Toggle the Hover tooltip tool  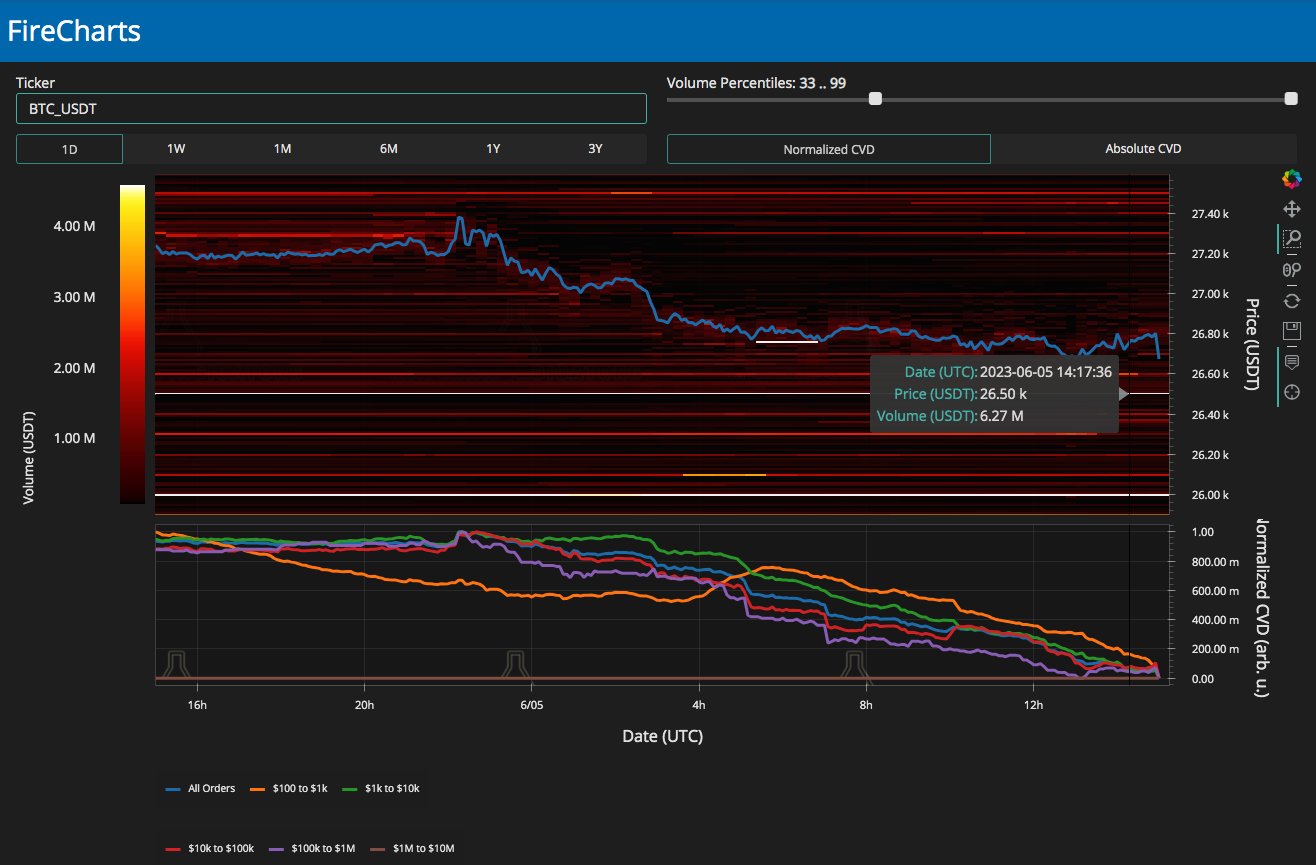[x=1291, y=361]
